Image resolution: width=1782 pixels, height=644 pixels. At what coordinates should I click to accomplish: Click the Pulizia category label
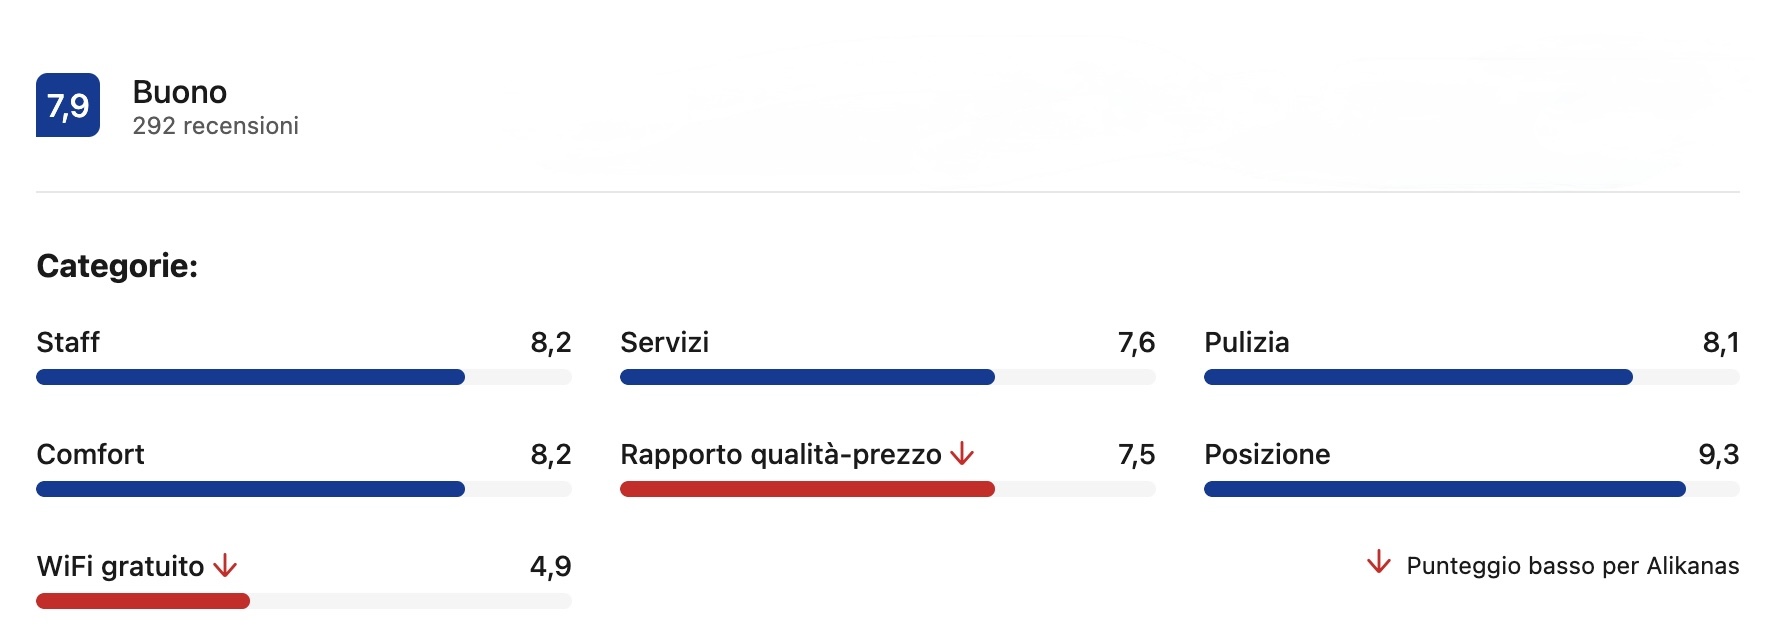[1246, 342]
